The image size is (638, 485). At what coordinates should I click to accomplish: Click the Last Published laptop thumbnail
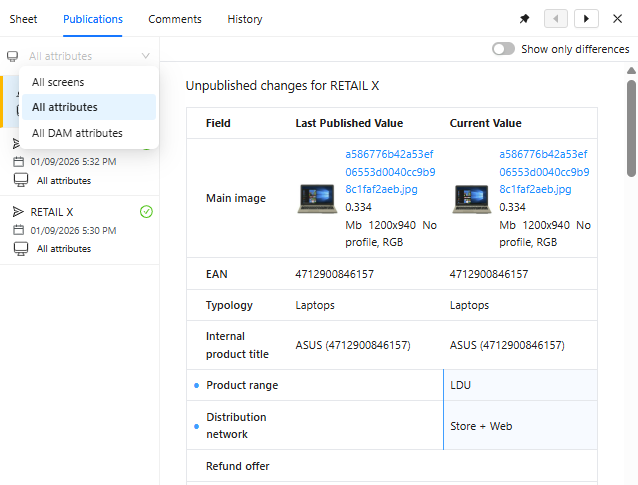click(317, 198)
